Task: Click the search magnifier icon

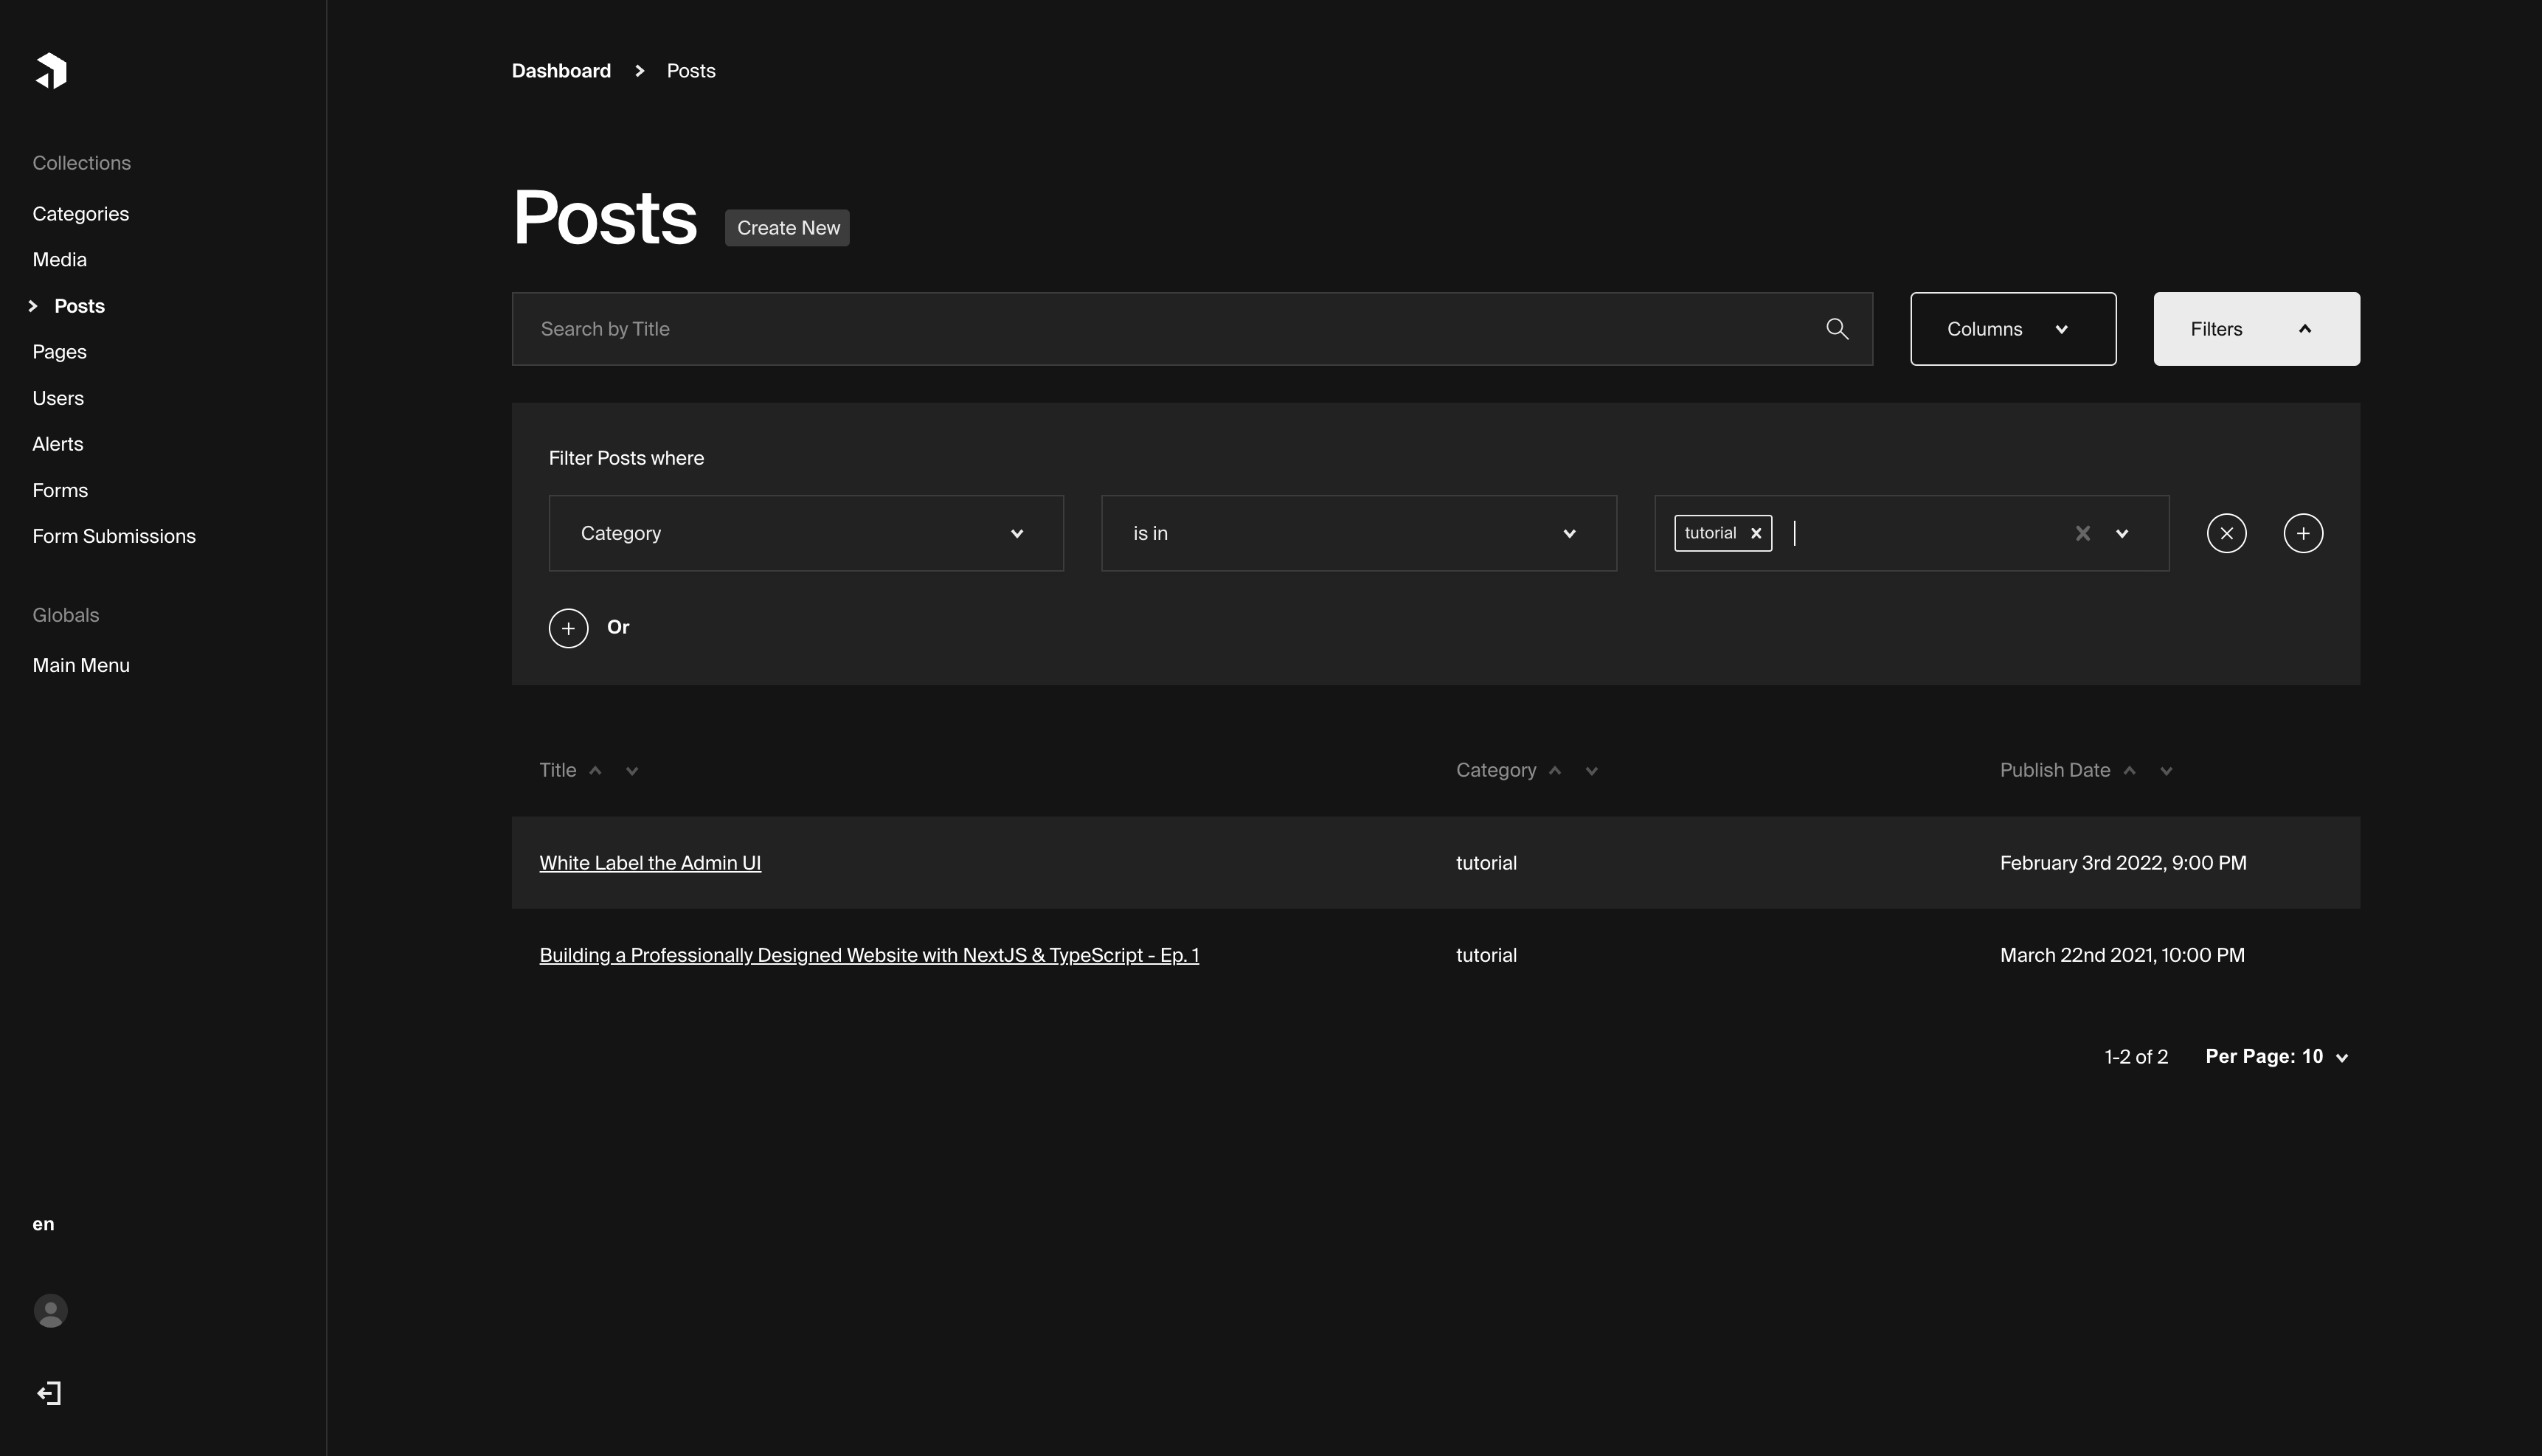Action: click(x=1836, y=329)
